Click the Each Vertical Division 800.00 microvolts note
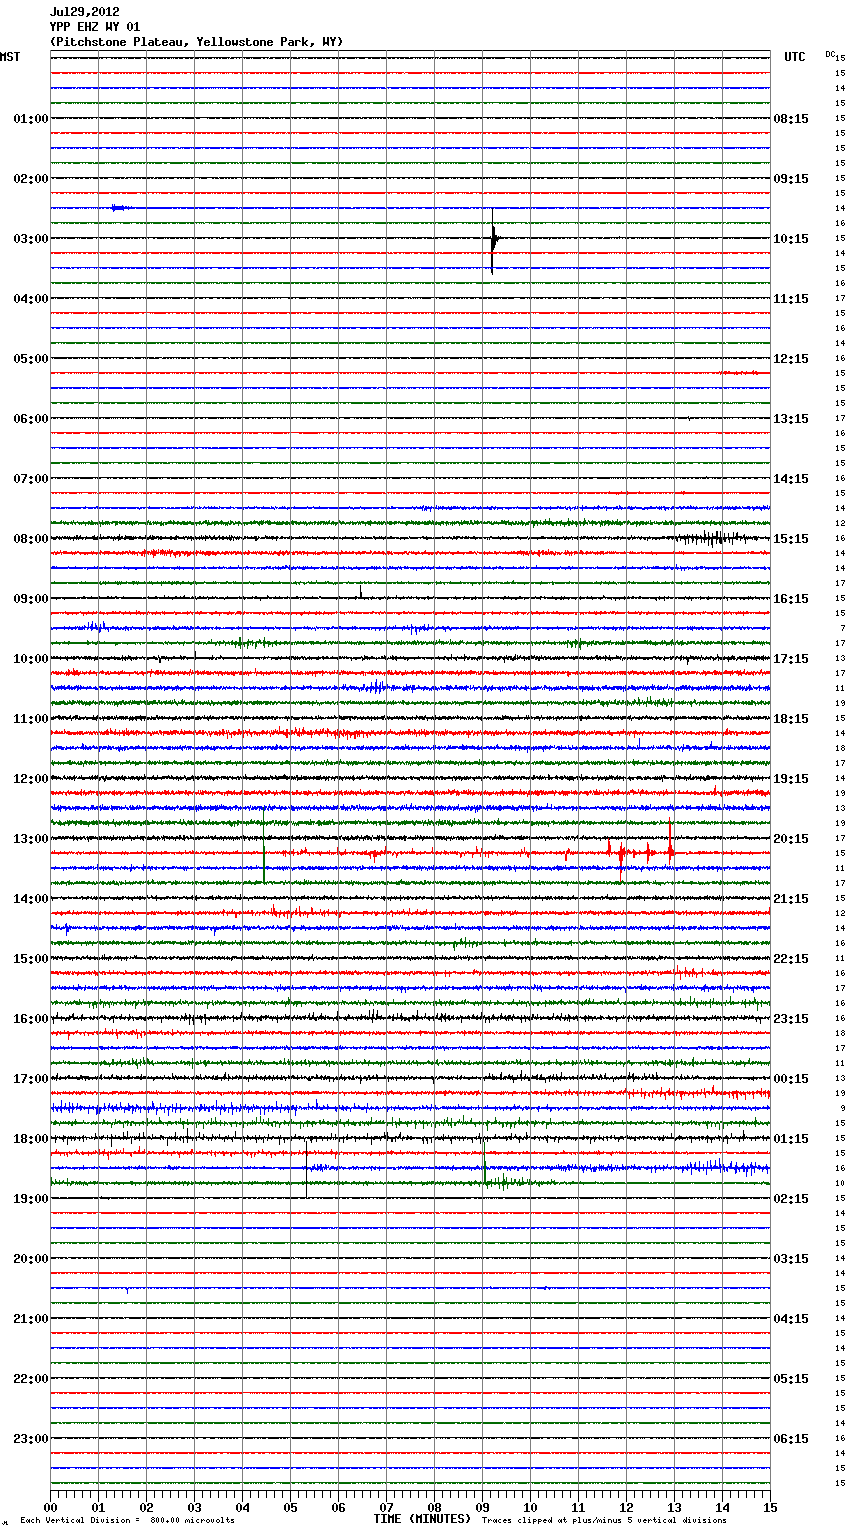This screenshot has height=1534, width=850. click(127, 1520)
